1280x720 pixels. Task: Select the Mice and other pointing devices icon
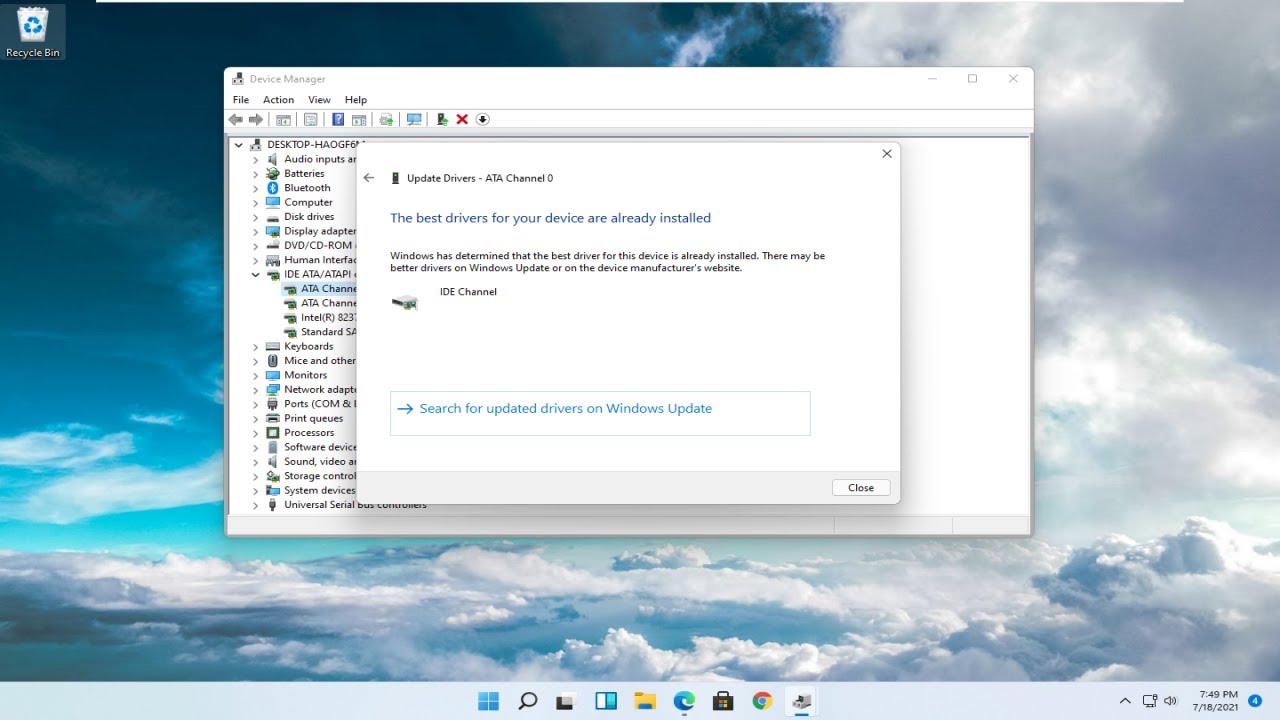[272, 361]
